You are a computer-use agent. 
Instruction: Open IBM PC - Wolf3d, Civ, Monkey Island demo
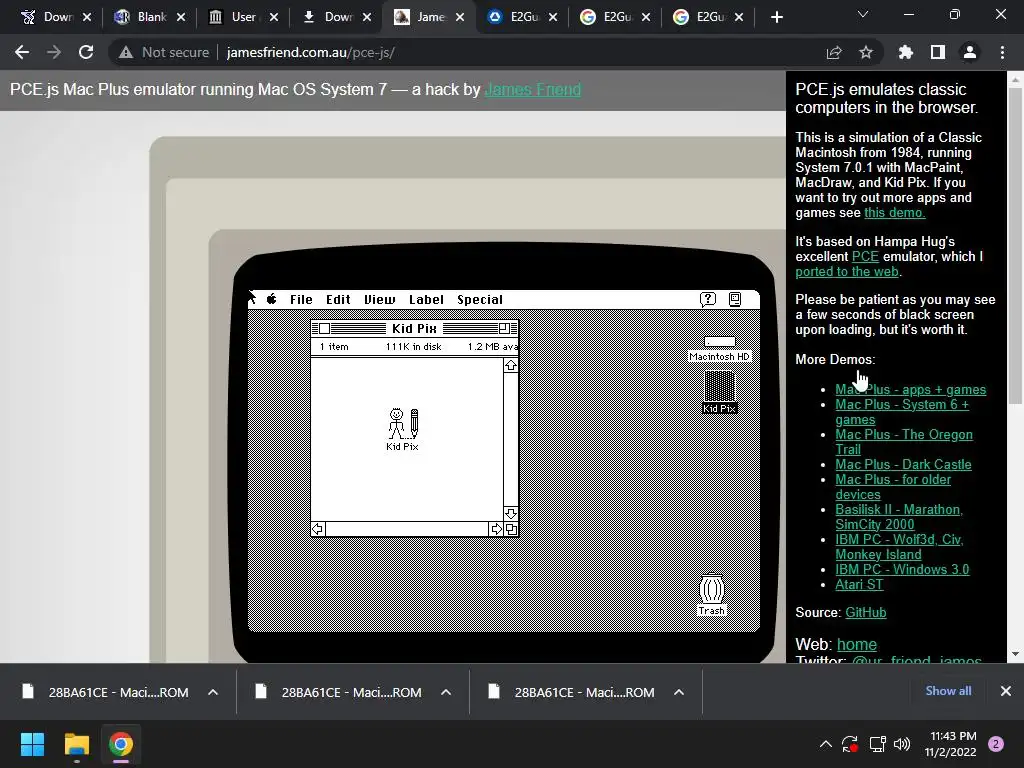[899, 547]
